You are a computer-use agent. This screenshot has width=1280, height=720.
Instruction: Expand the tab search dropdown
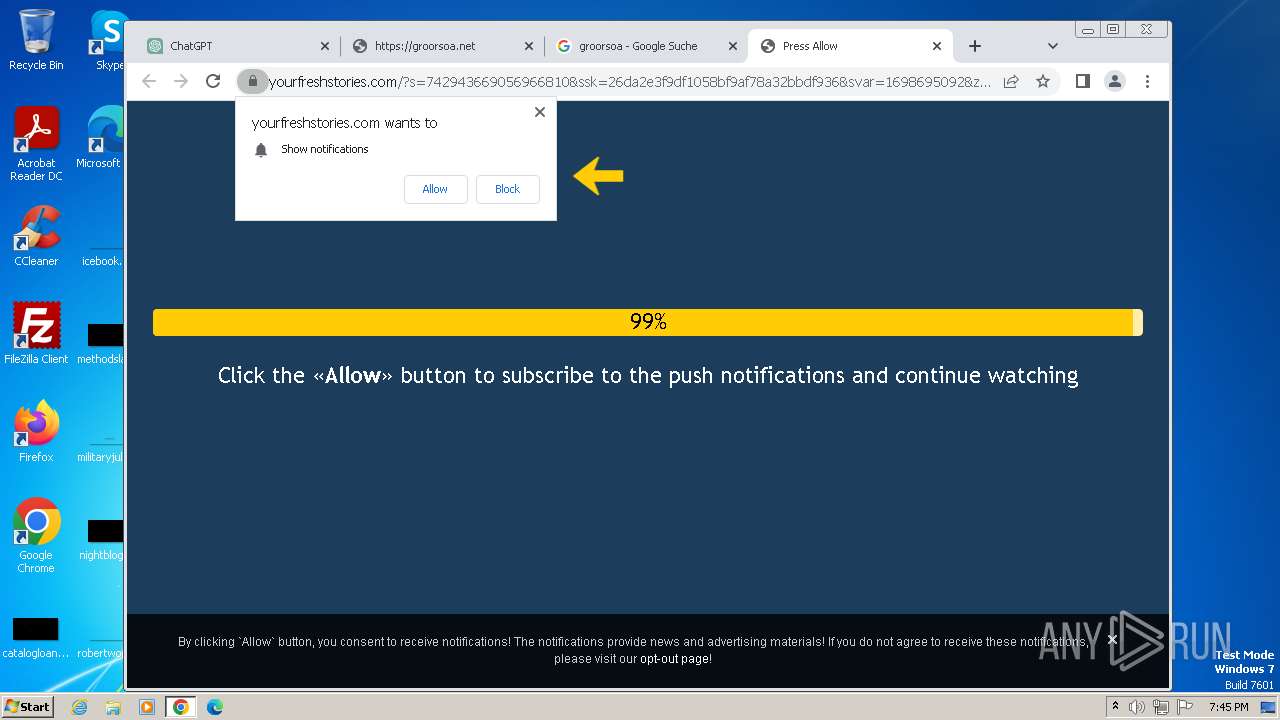tap(1053, 46)
